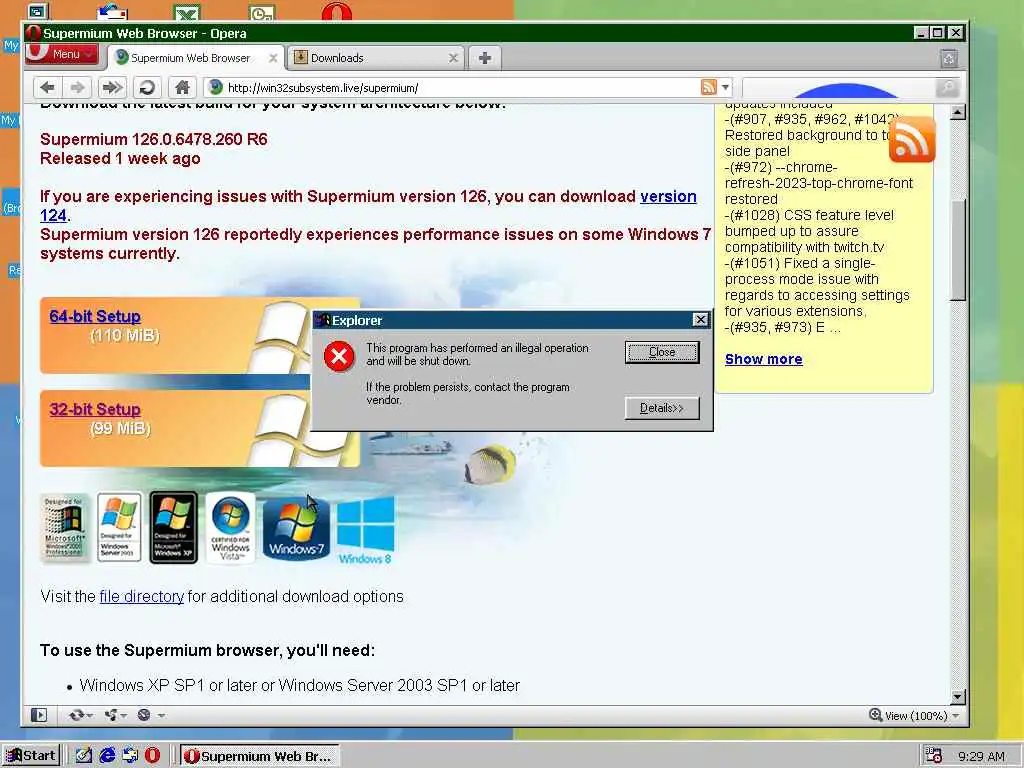Click the red error icon in dialog
Image resolution: width=1024 pixels, height=768 pixels.
pos(339,356)
